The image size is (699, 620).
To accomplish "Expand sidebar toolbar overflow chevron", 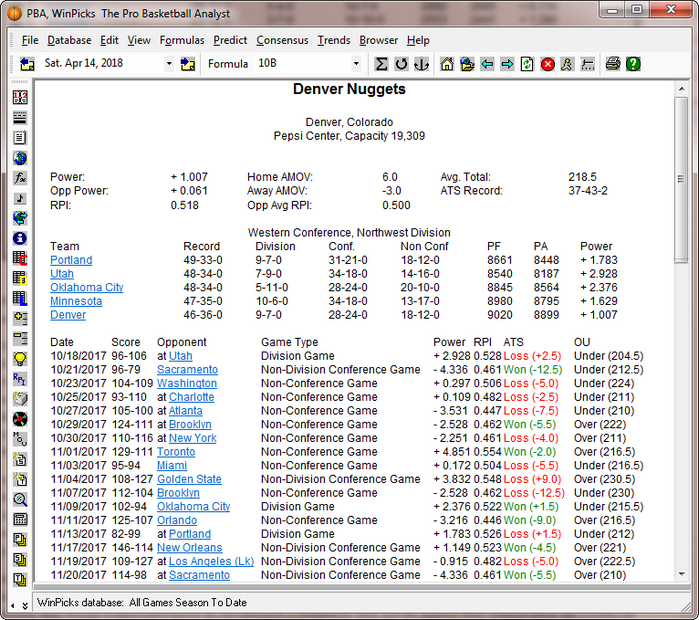I will click(x=25, y=605).
